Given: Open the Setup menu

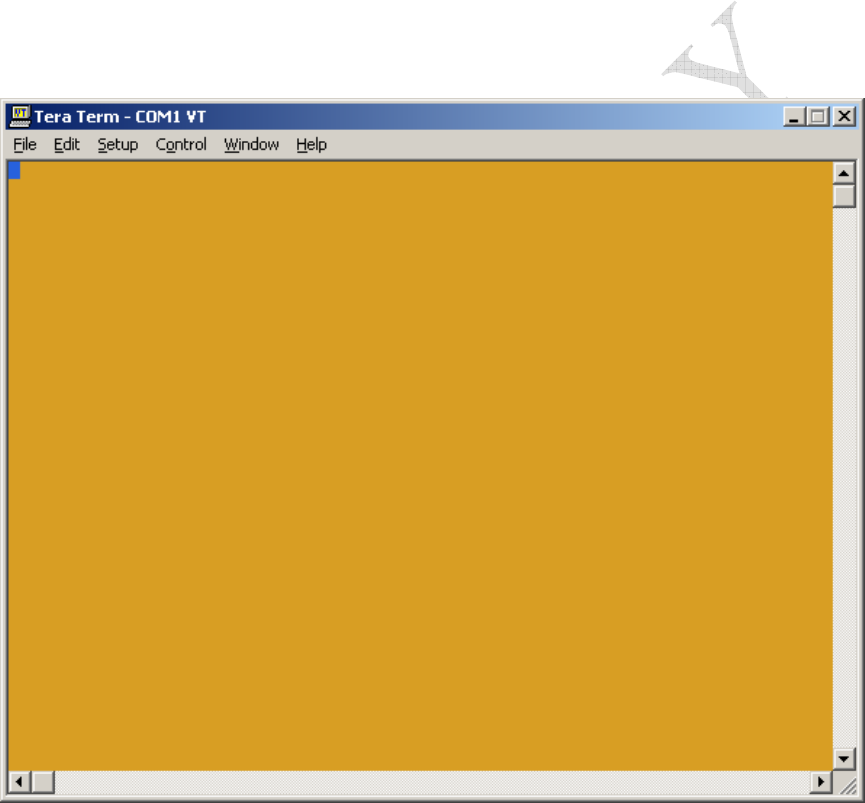Looking at the screenshot, I should click(118, 144).
